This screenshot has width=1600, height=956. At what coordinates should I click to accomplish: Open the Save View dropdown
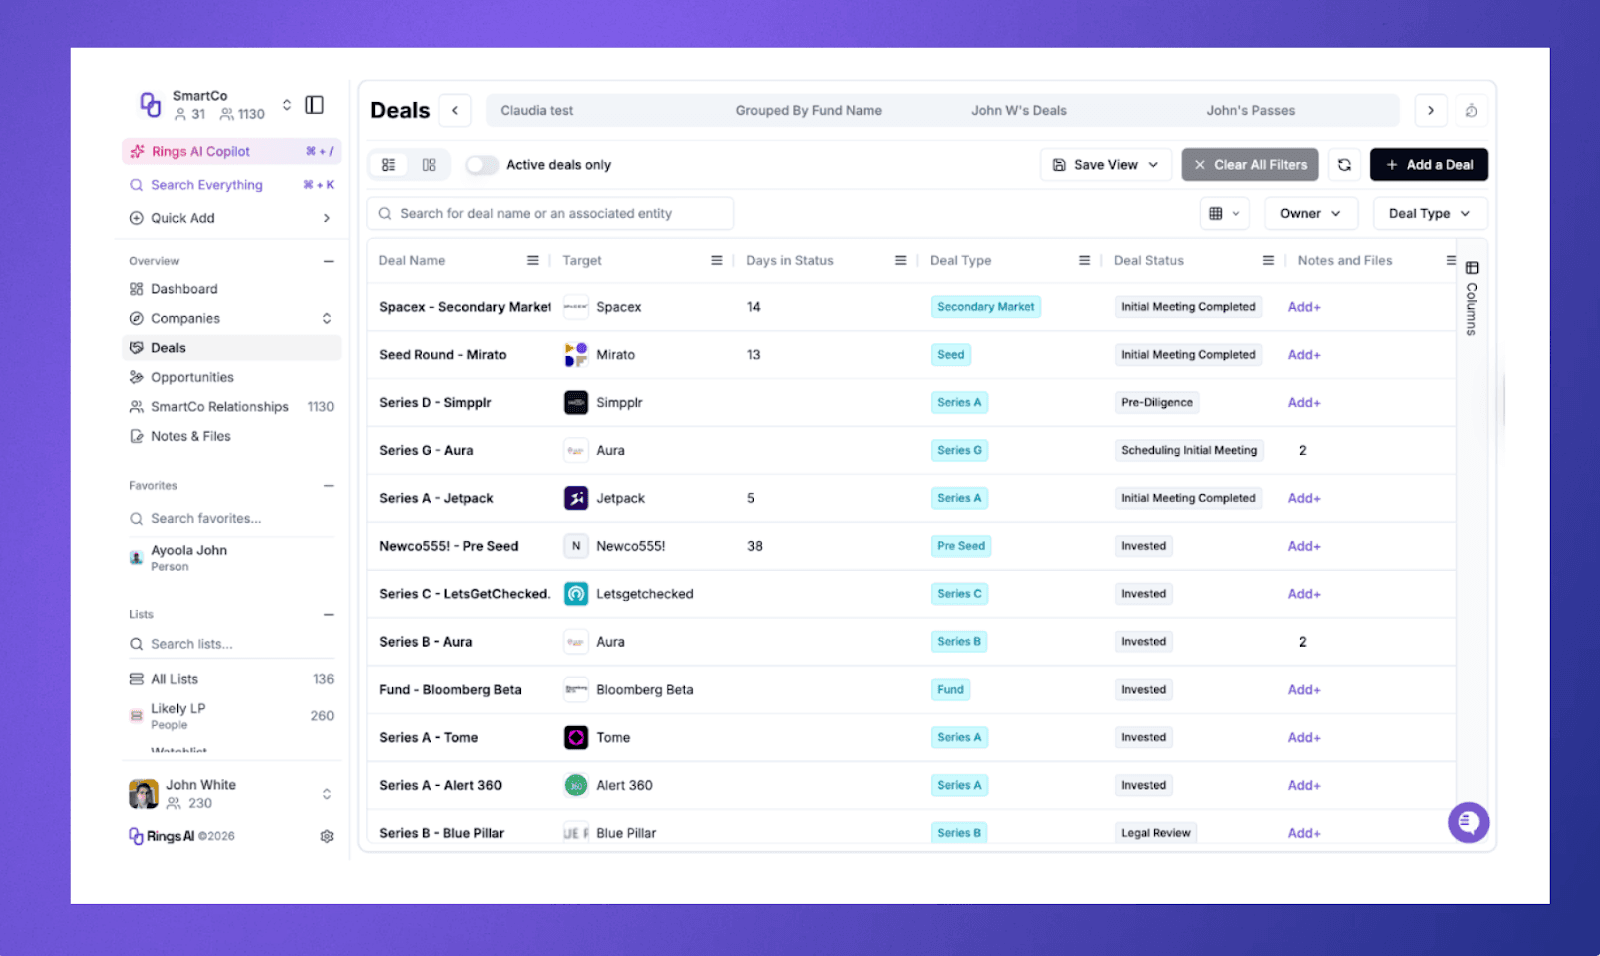[1105, 164]
